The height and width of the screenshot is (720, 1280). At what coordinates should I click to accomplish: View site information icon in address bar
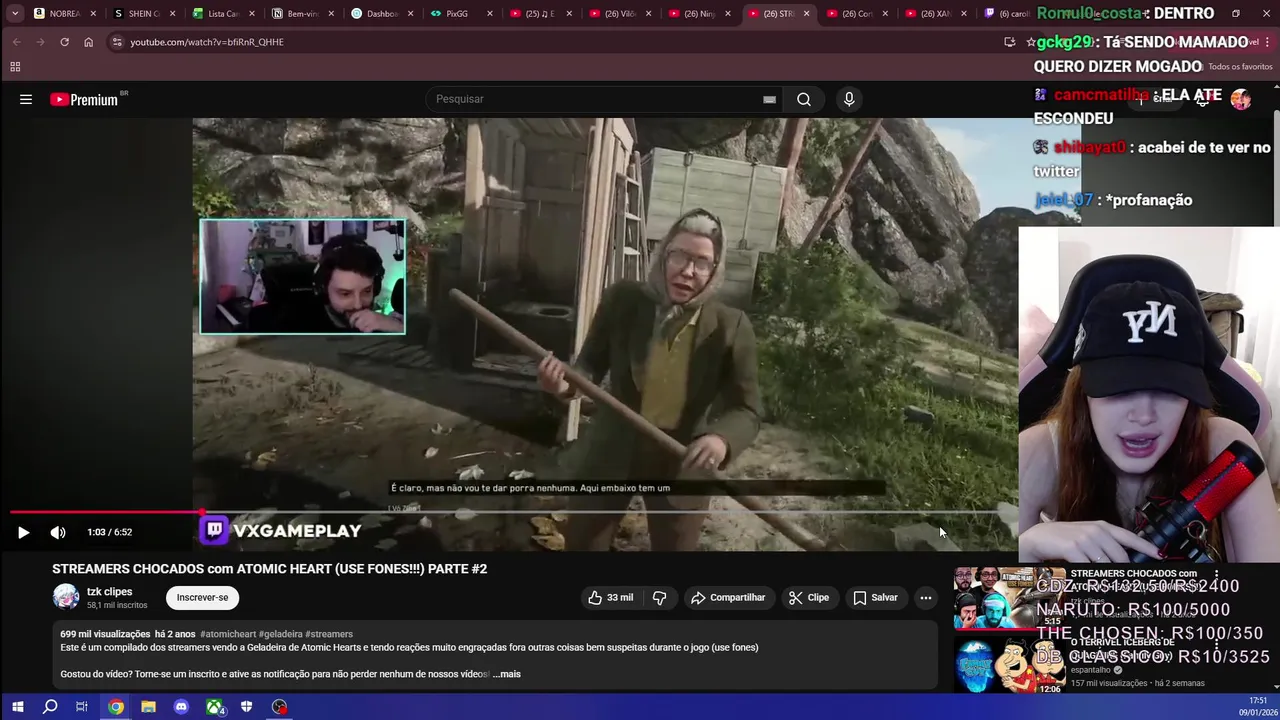[x=117, y=42]
